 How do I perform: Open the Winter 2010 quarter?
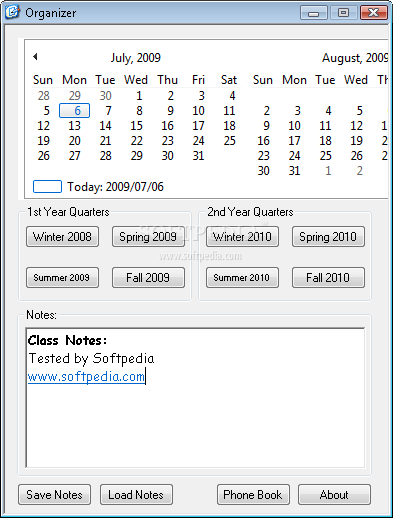(242, 237)
